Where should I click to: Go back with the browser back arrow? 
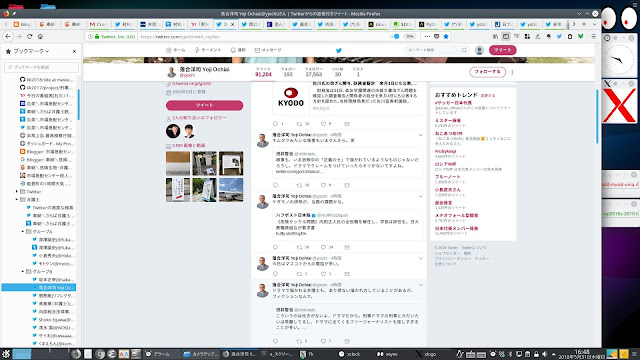click(x=8, y=36)
